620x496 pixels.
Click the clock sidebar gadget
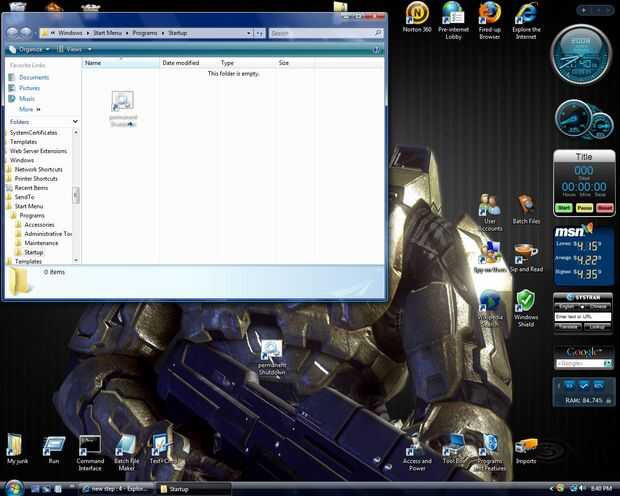581,55
